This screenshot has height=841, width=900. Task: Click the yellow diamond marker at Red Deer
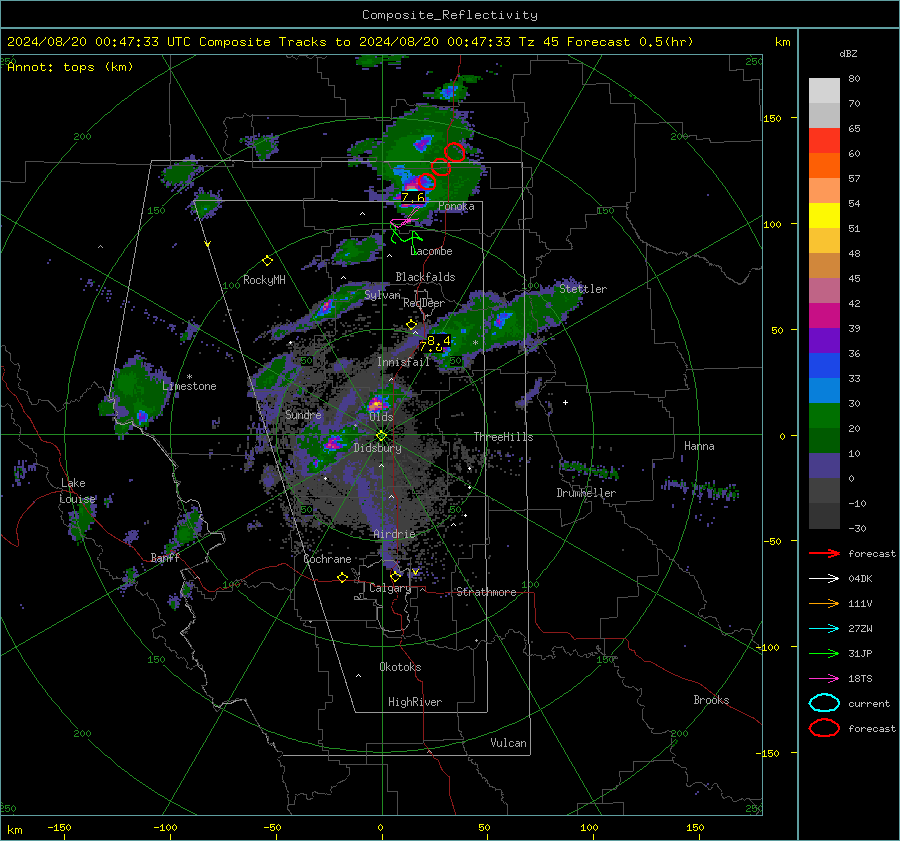(411, 325)
